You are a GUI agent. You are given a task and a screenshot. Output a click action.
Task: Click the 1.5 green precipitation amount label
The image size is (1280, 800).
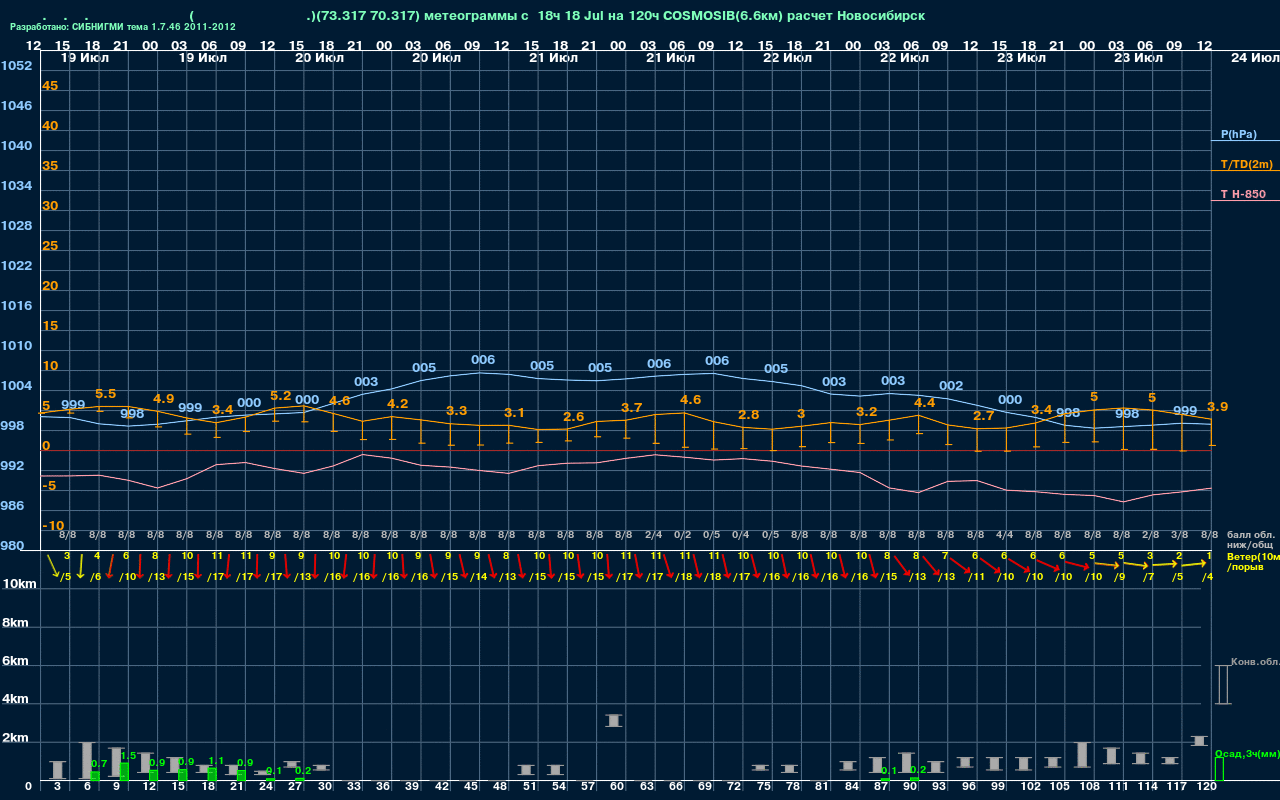pyautogui.click(x=128, y=756)
